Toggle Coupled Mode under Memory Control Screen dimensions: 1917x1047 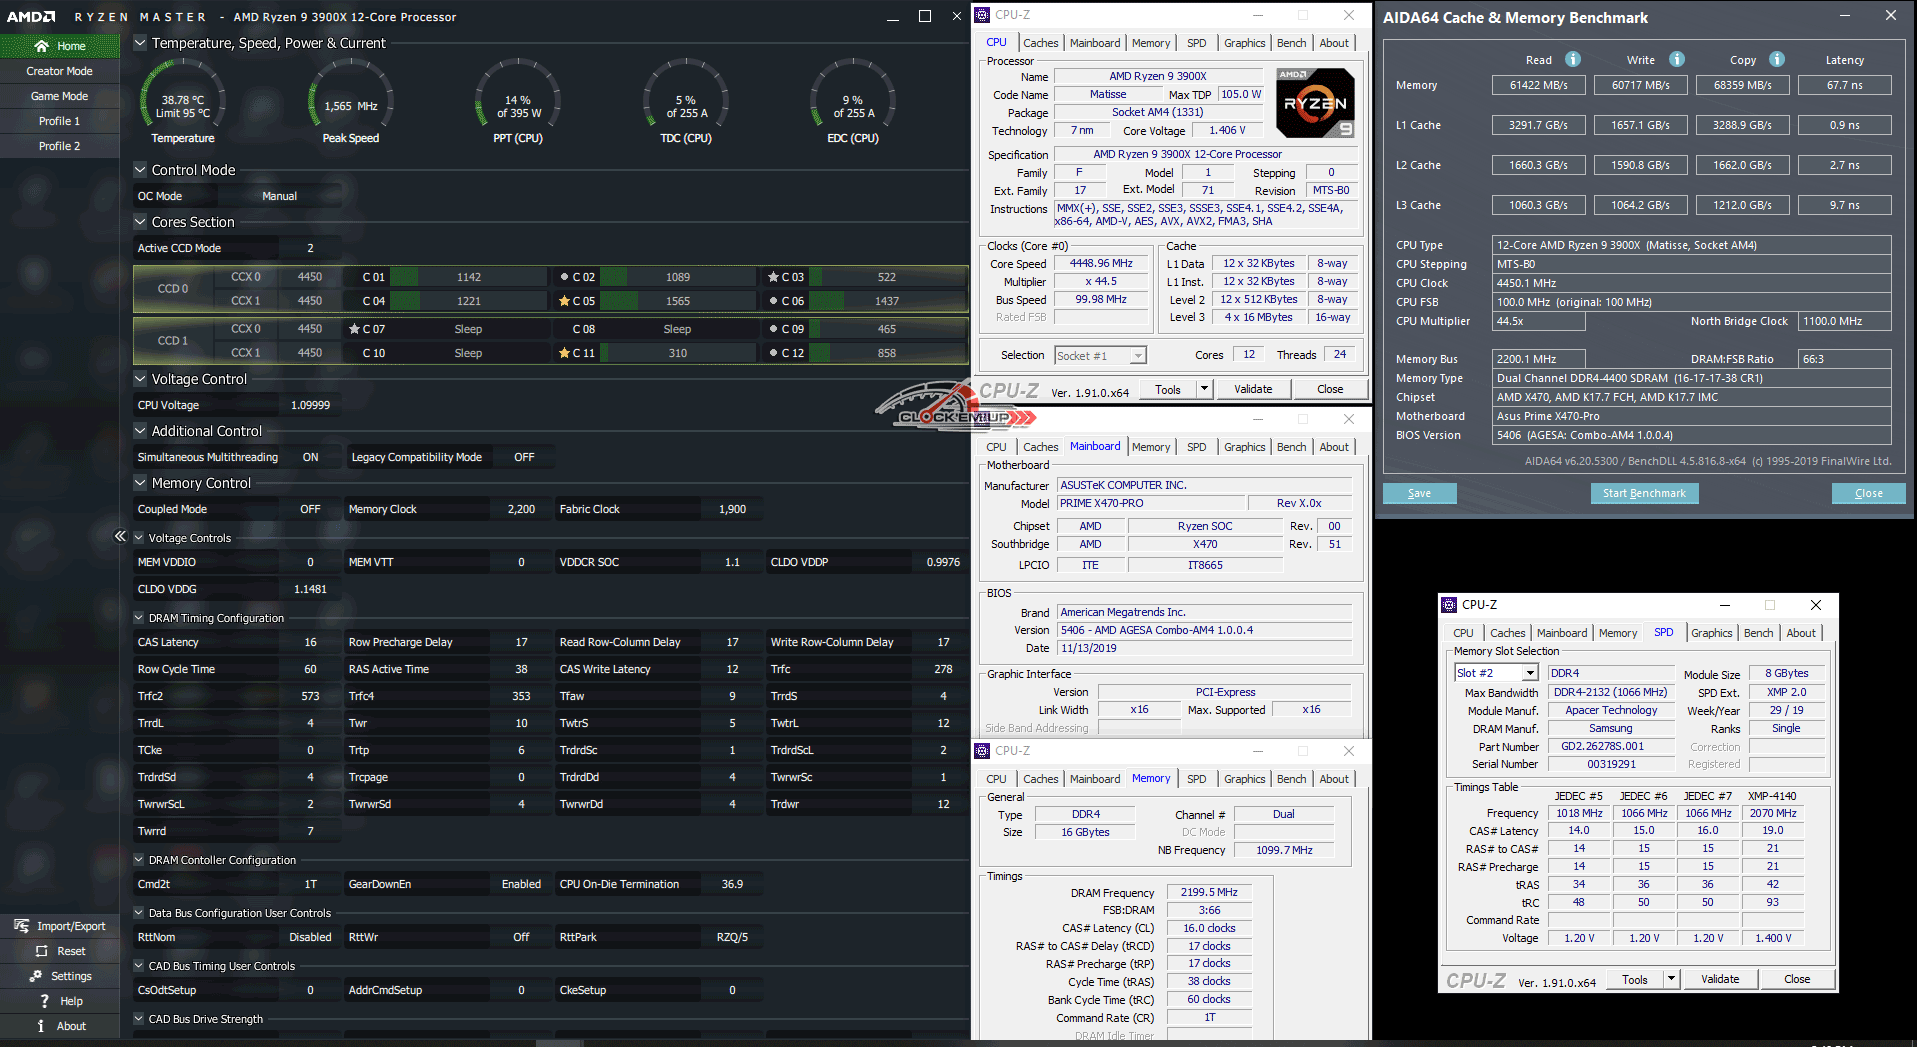click(x=310, y=509)
